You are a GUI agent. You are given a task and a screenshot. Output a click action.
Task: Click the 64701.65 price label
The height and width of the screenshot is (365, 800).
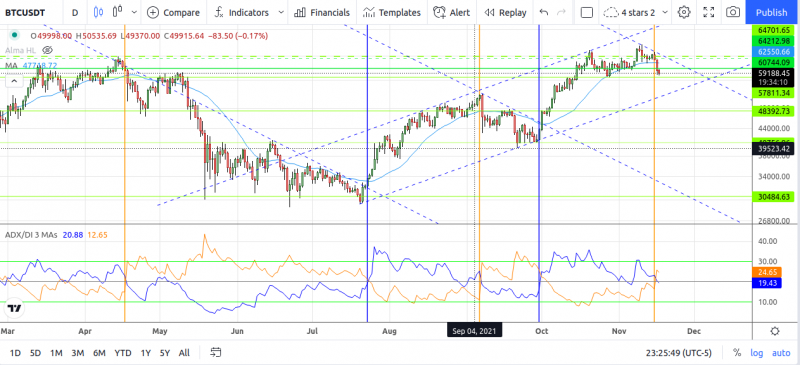tap(774, 31)
